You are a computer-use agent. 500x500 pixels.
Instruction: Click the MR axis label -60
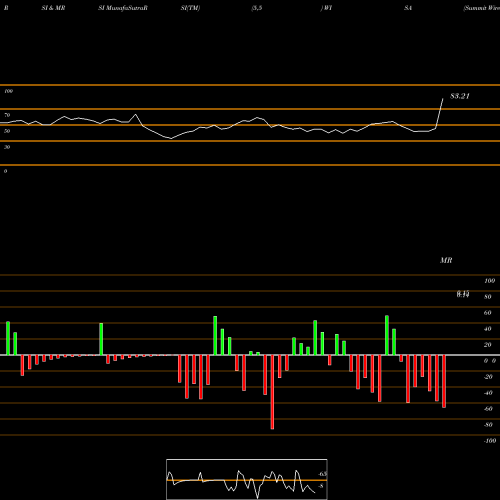488,409
